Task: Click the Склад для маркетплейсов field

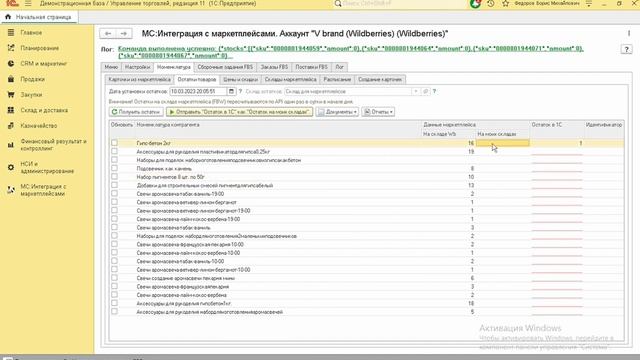Action: (348, 91)
